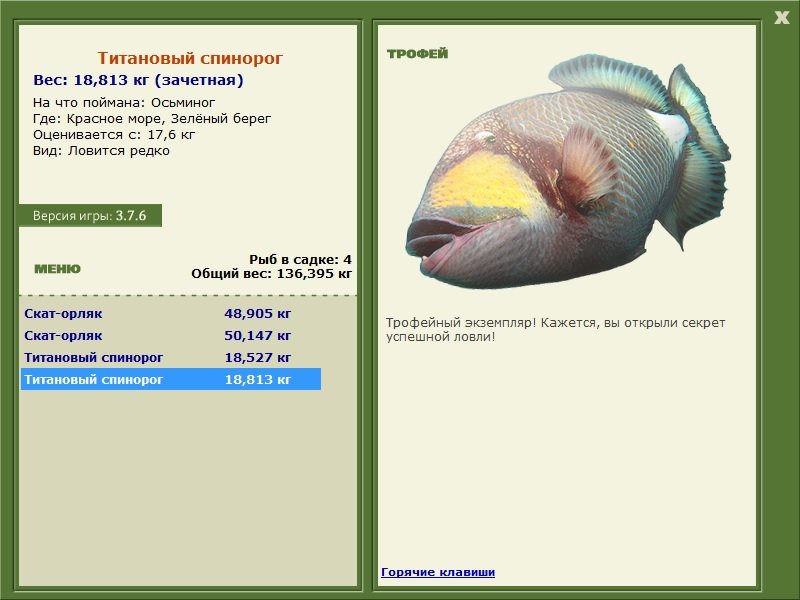Screen dimensions: 800x600
Task: Click the orange Титановый спинорог heading
Action: pyautogui.click(x=190, y=58)
